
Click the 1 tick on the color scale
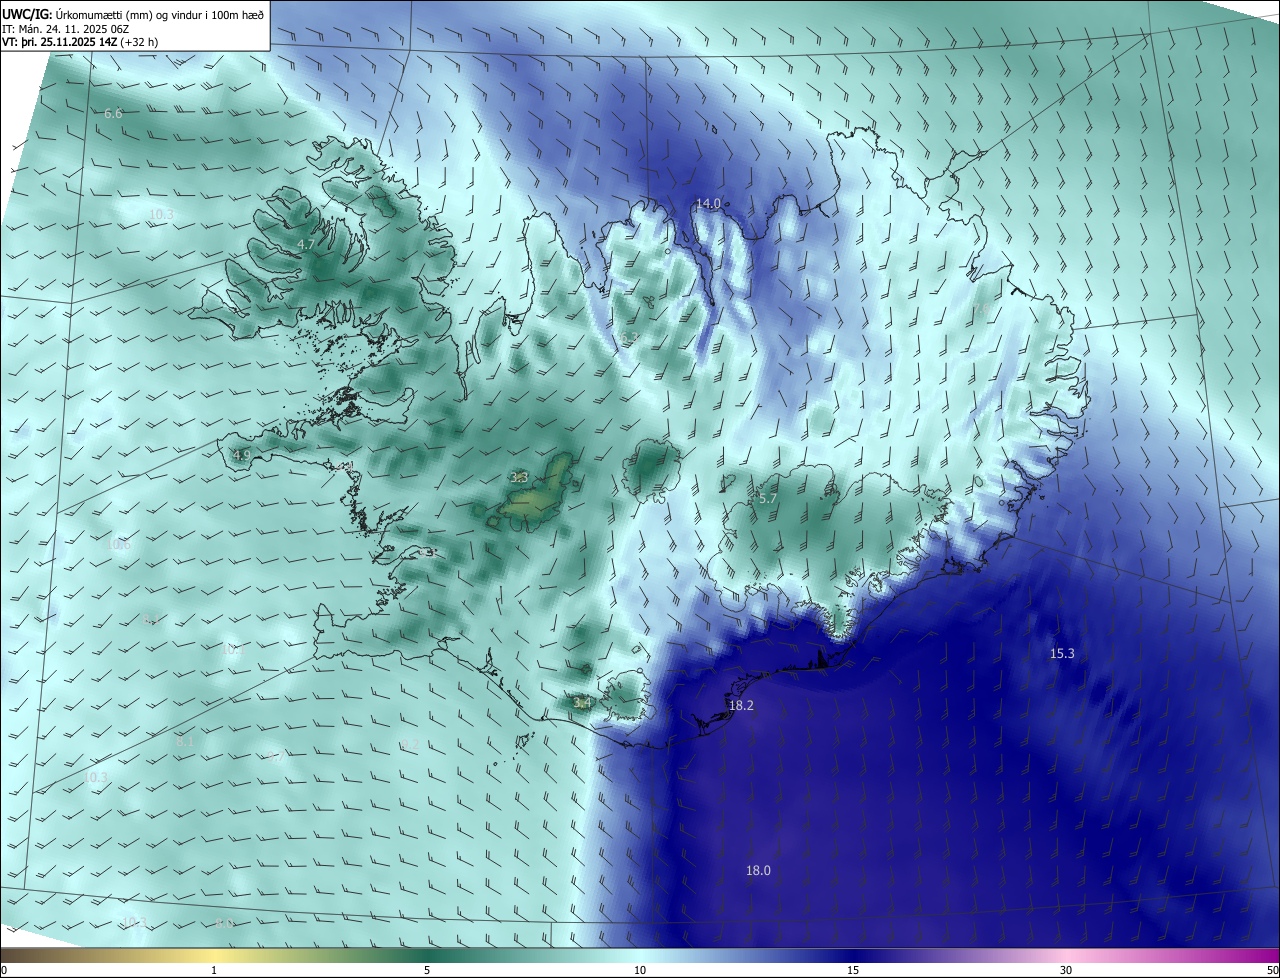215,970
